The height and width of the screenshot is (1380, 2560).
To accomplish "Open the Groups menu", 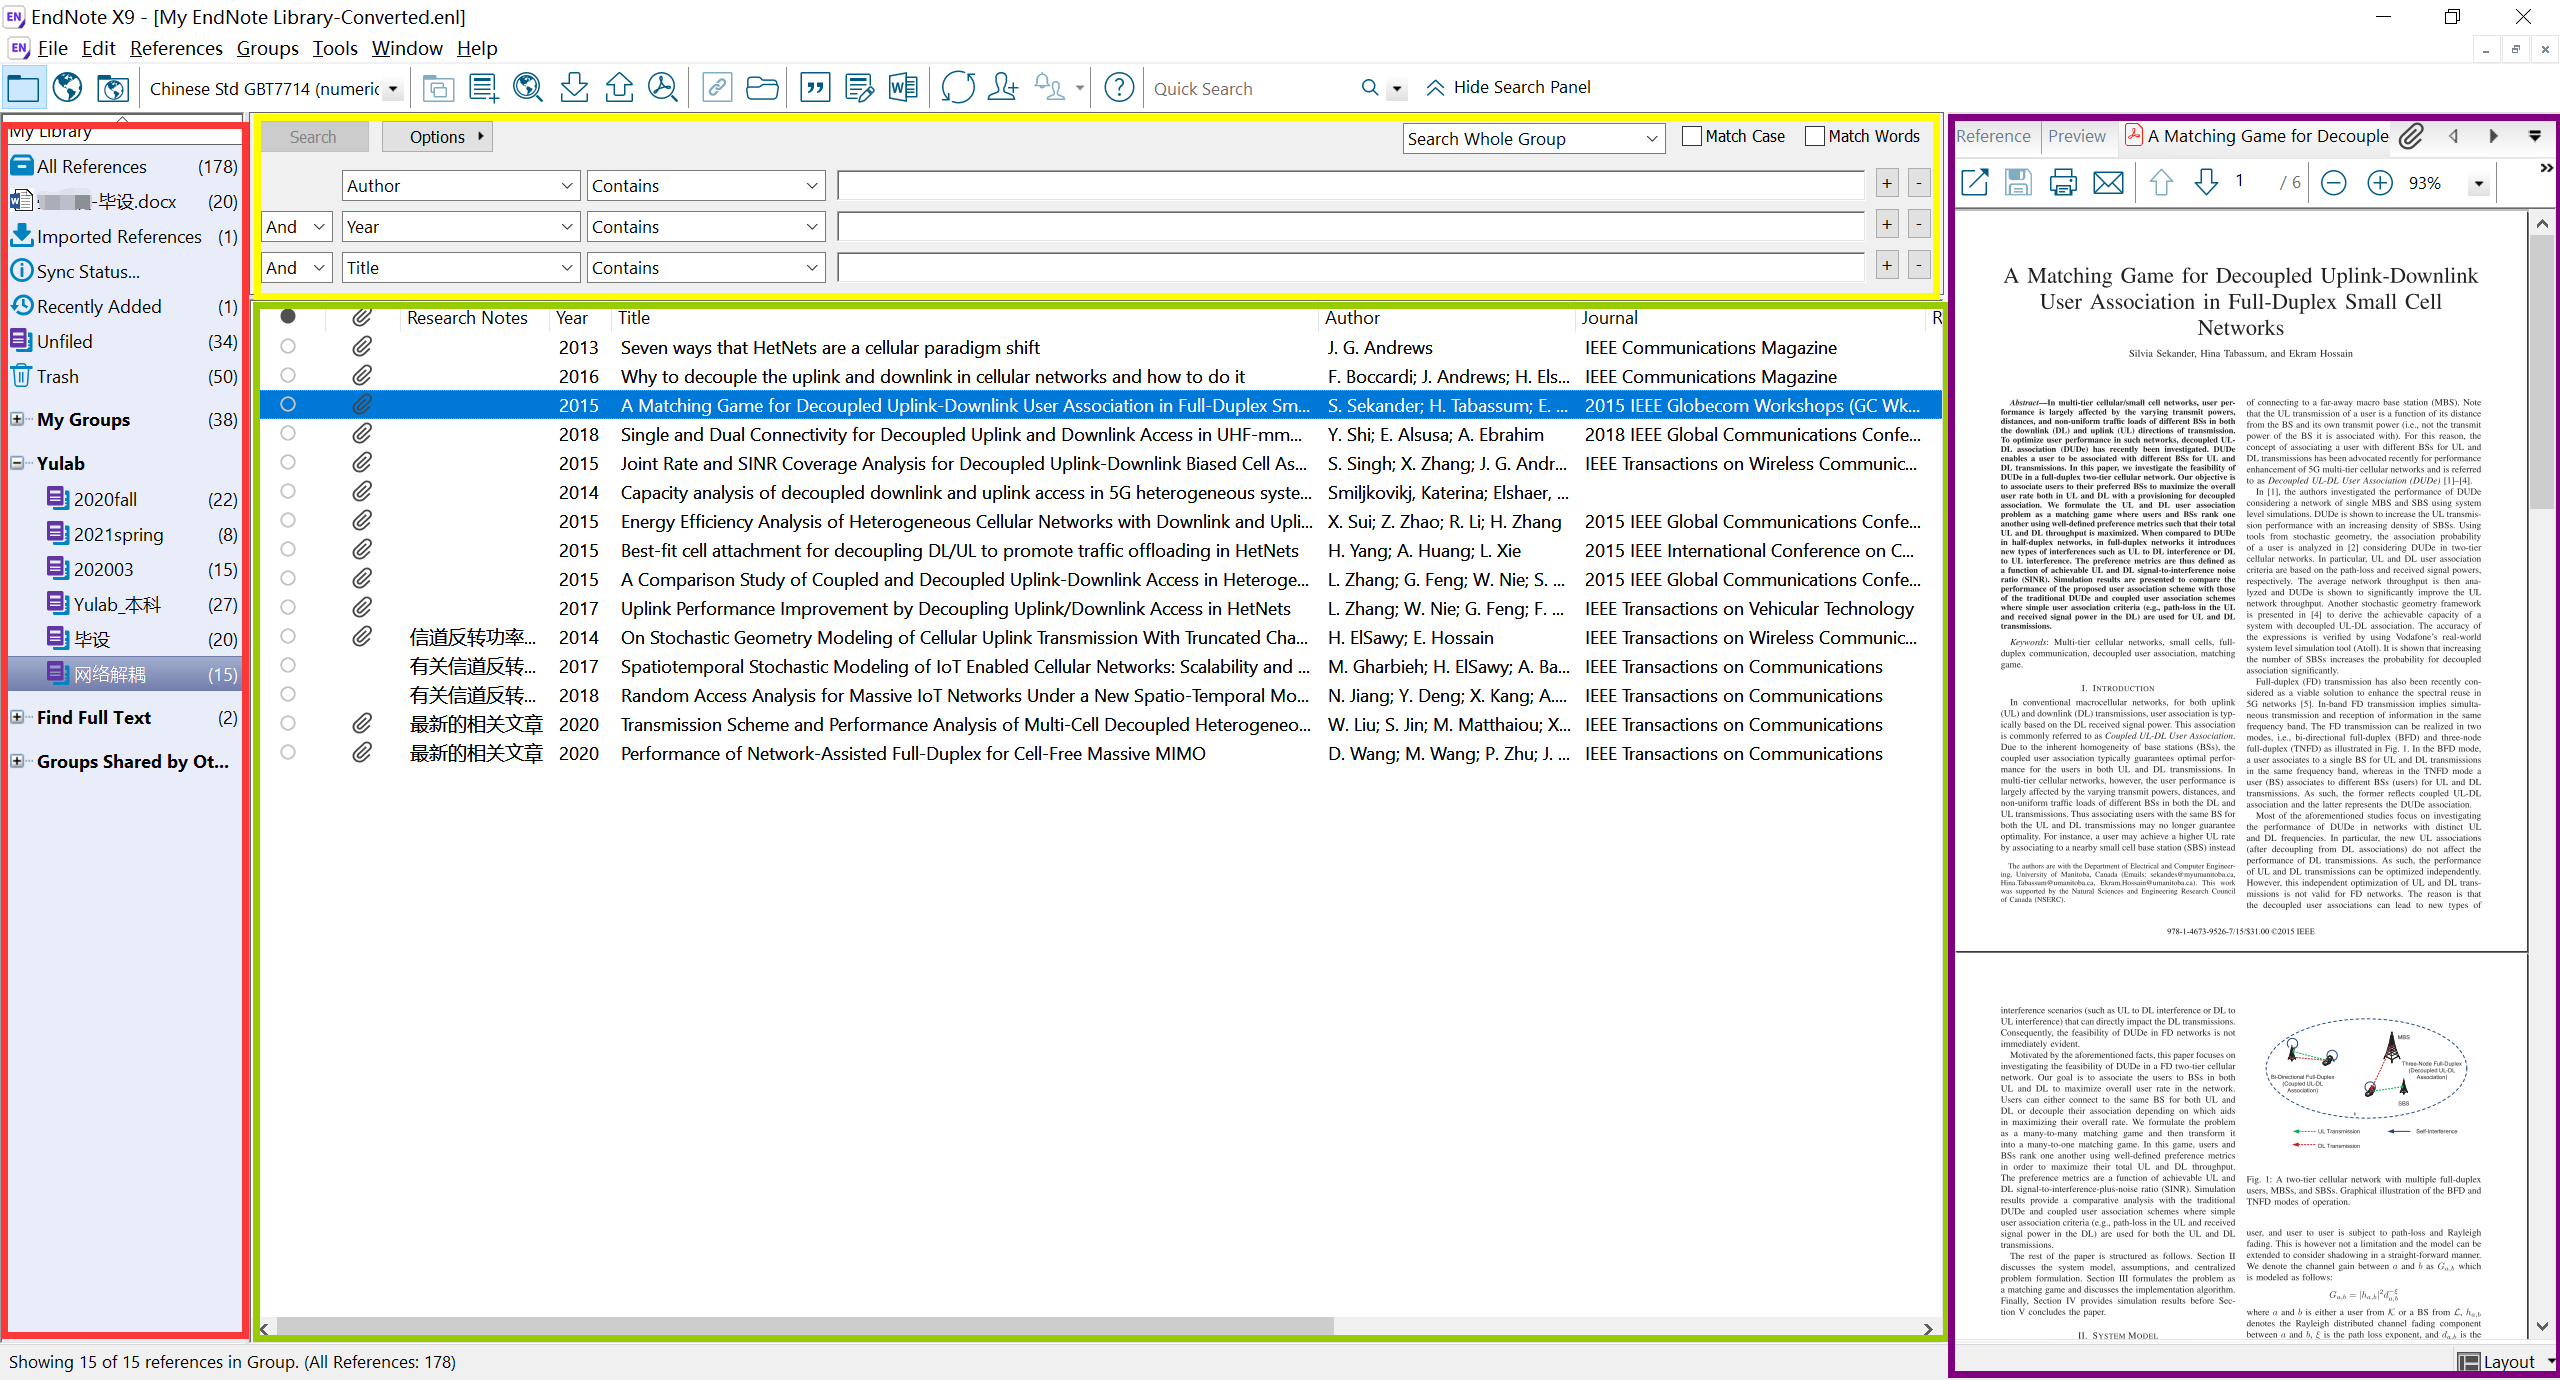I will click(x=267, y=48).
